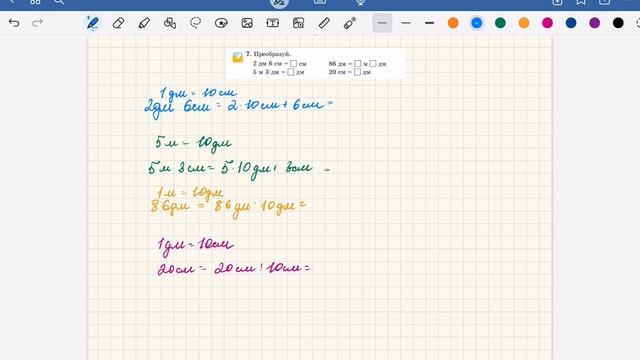This screenshot has height=360, width=640.
Task: Pick the selected light blue pen color
Action: (x=476, y=23)
